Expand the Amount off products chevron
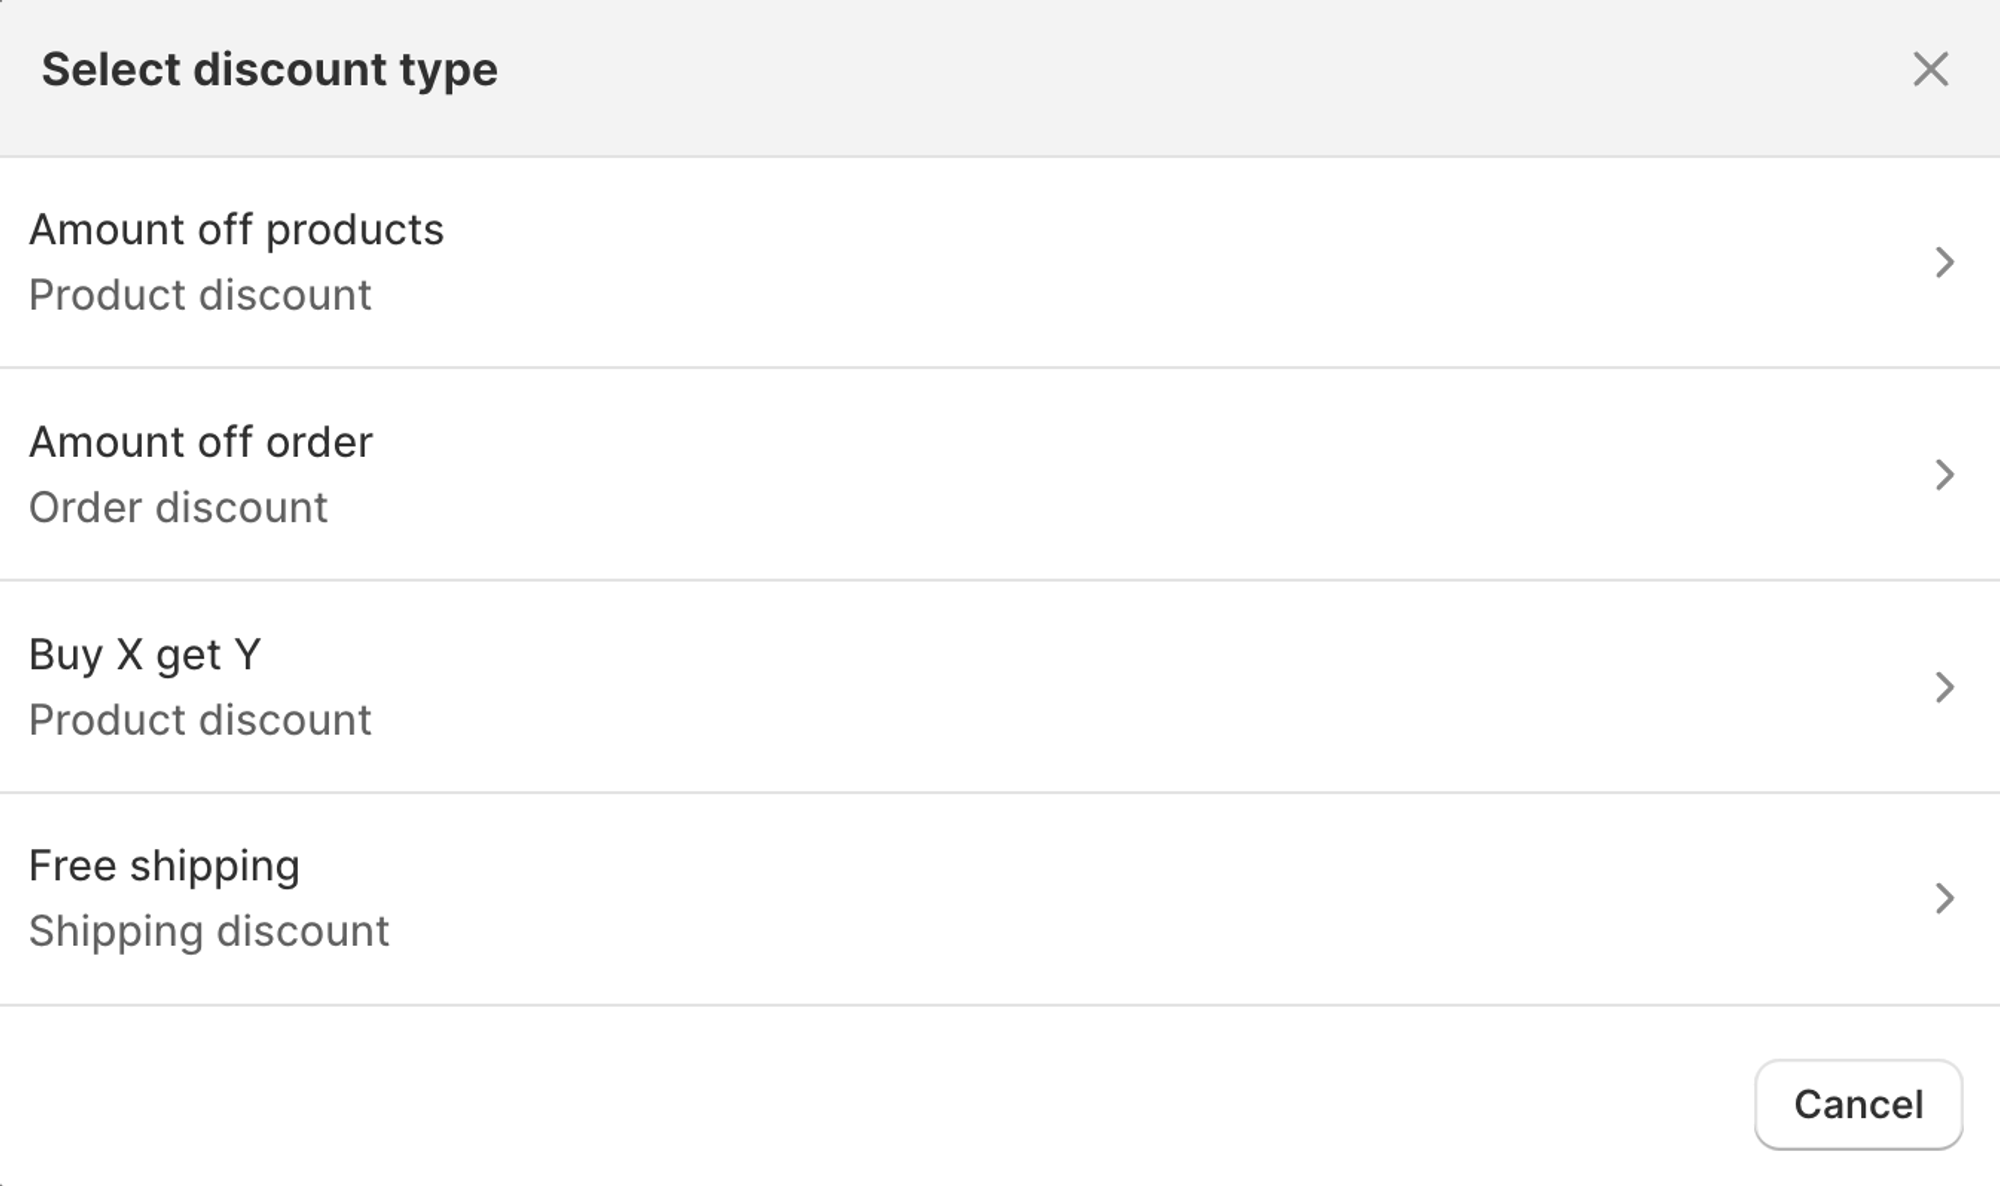The width and height of the screenshot is (2000, 1186). tap(1944, 262)
